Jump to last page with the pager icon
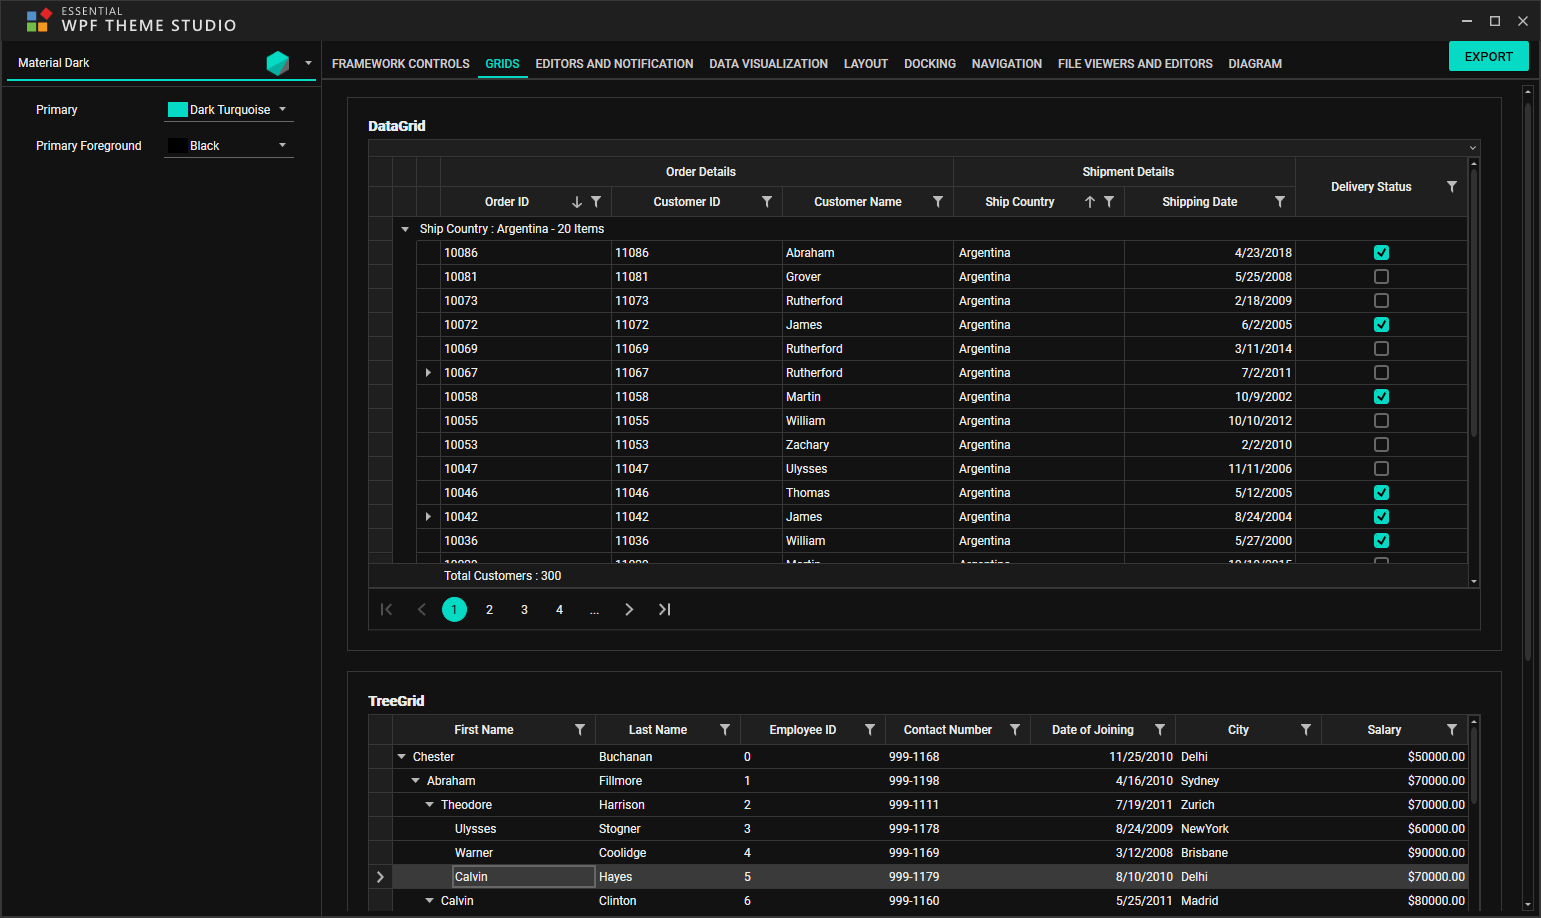The height and width of the screenshot is (918, 1541). (664, 609)
